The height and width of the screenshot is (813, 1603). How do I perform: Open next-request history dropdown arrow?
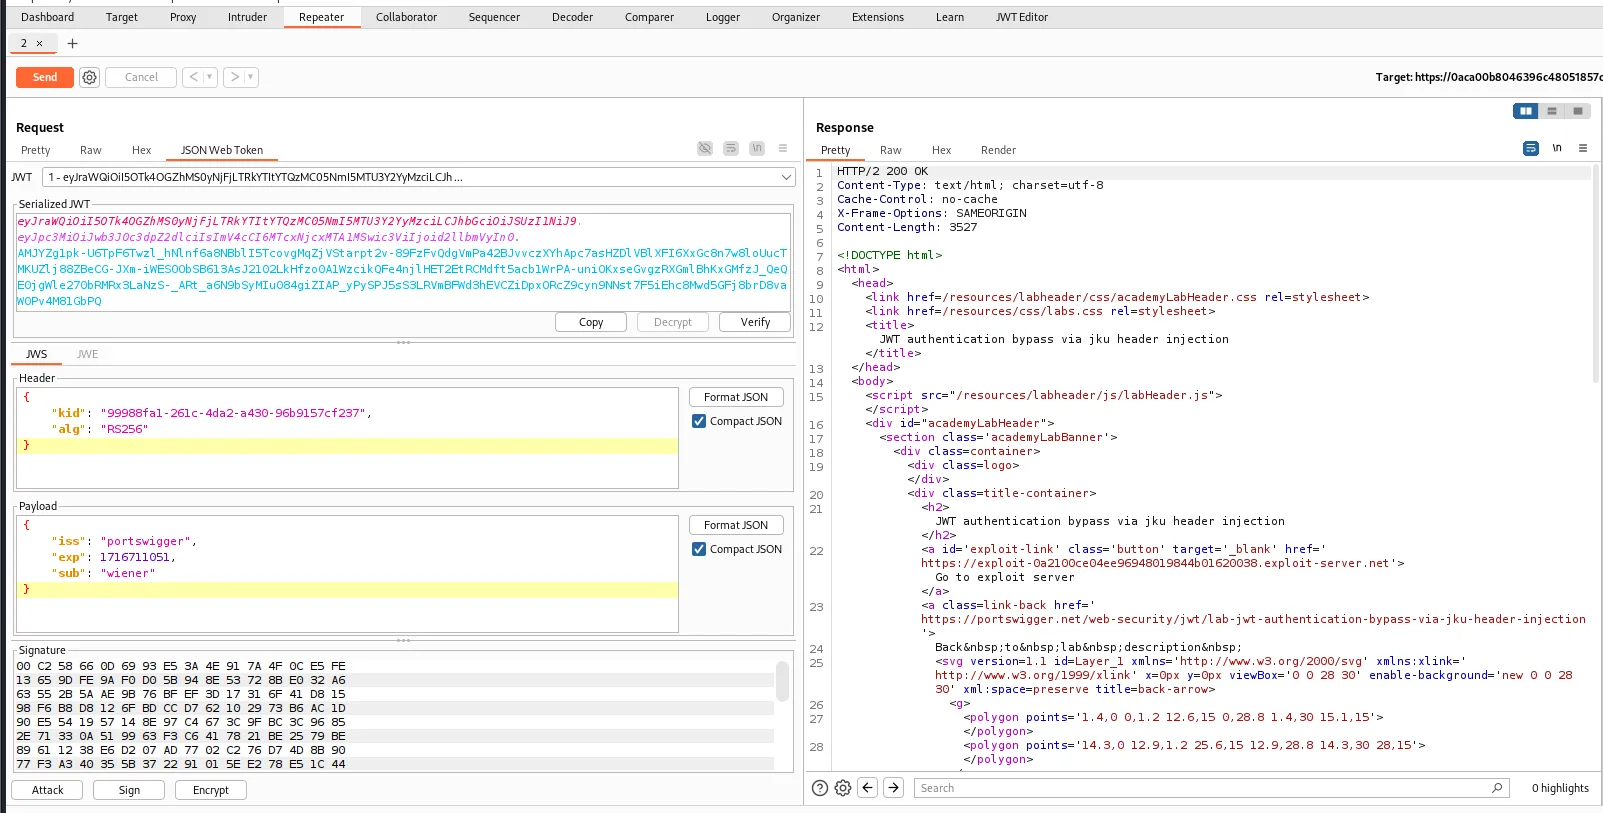click(x=251, y=77)
